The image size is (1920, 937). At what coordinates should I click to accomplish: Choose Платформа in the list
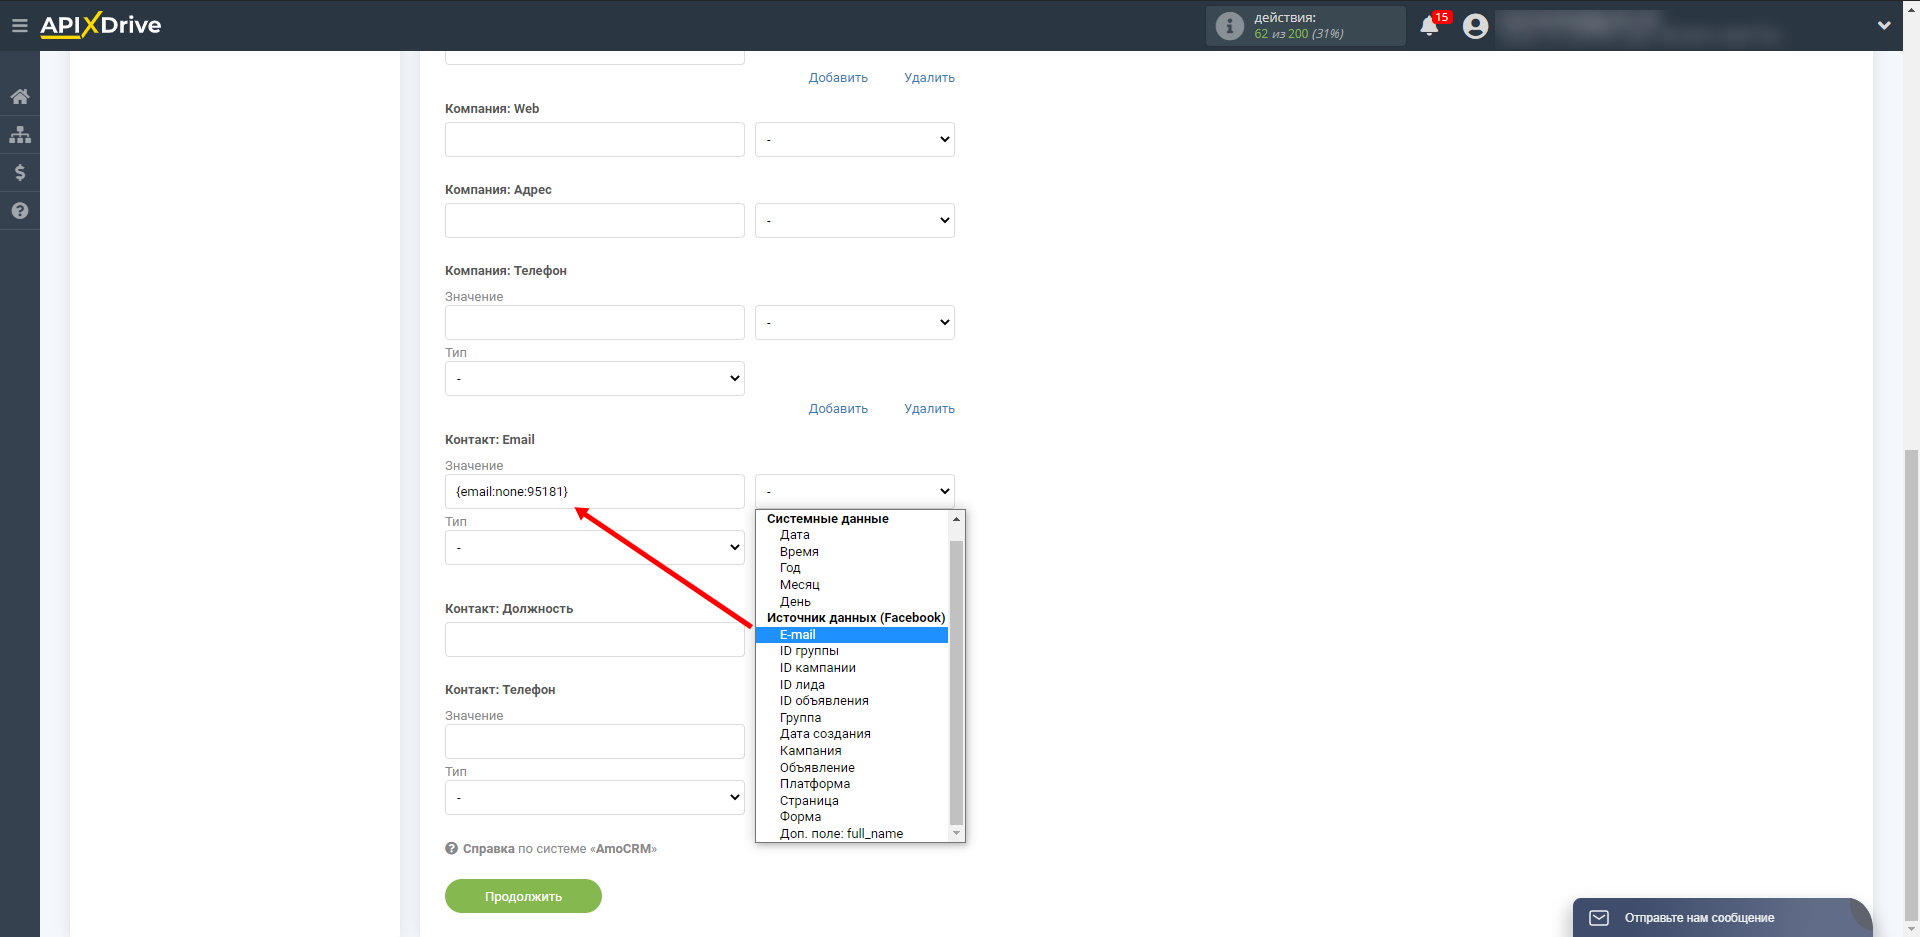(851, 784)
